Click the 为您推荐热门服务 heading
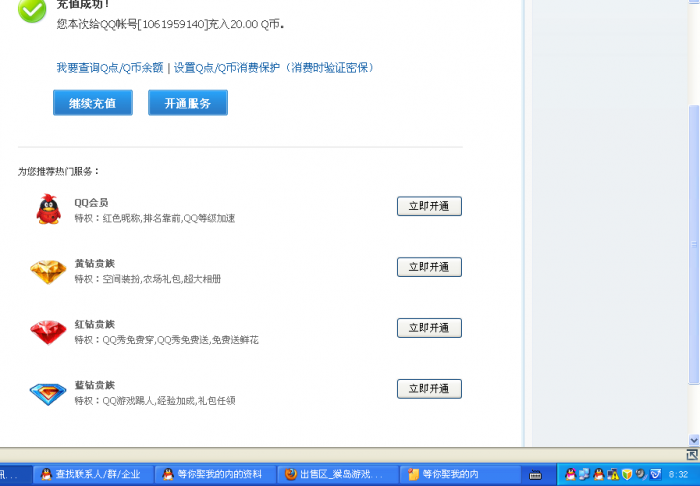700x486 pixels. pos(58,171)
